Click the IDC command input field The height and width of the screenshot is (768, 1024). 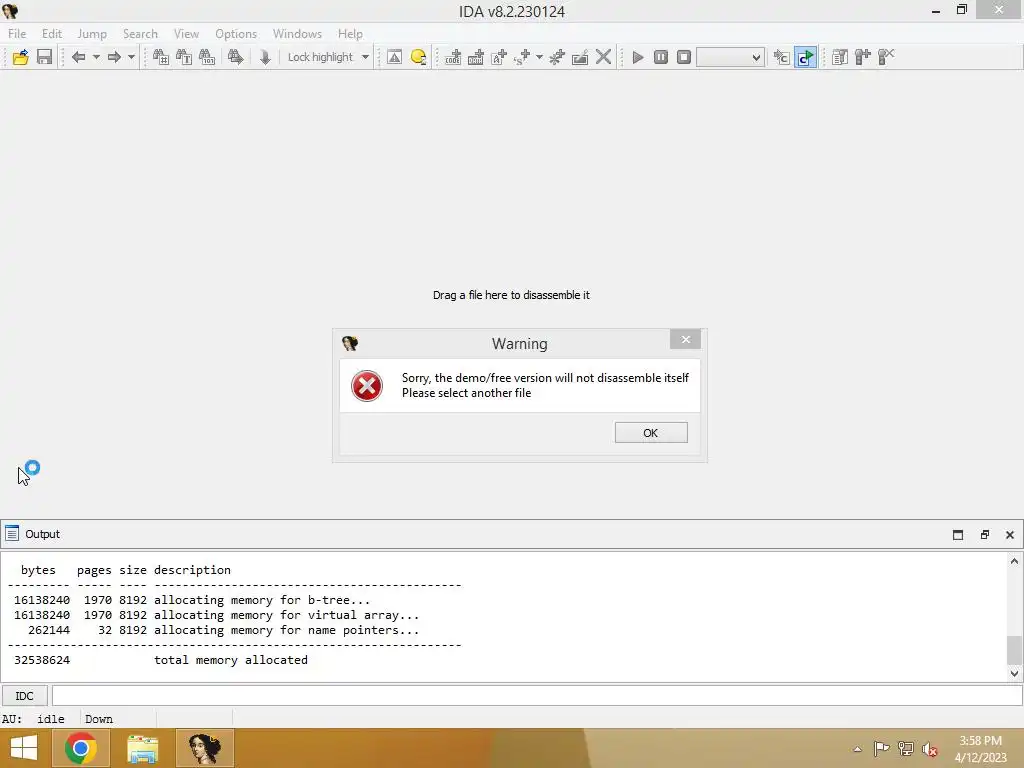[x=537, y=696]
